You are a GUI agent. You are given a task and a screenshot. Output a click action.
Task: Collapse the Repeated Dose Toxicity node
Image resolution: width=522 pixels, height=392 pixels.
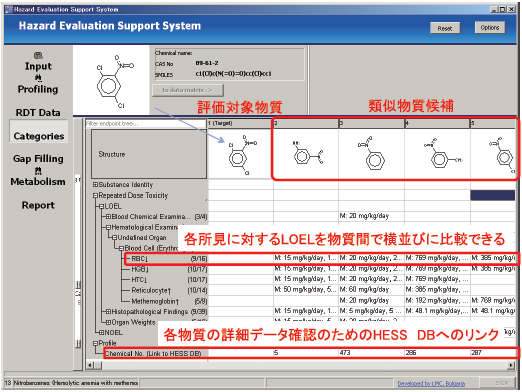[95, 195]
